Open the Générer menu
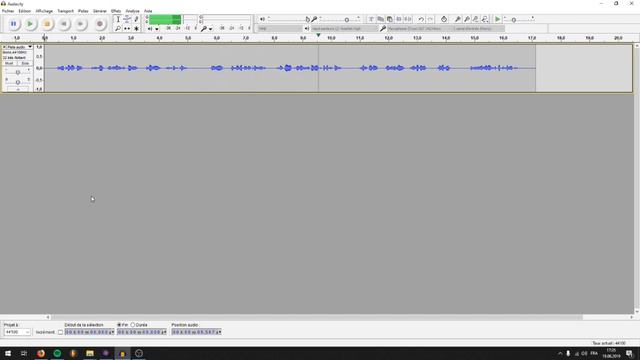 (x=100, y=11)
